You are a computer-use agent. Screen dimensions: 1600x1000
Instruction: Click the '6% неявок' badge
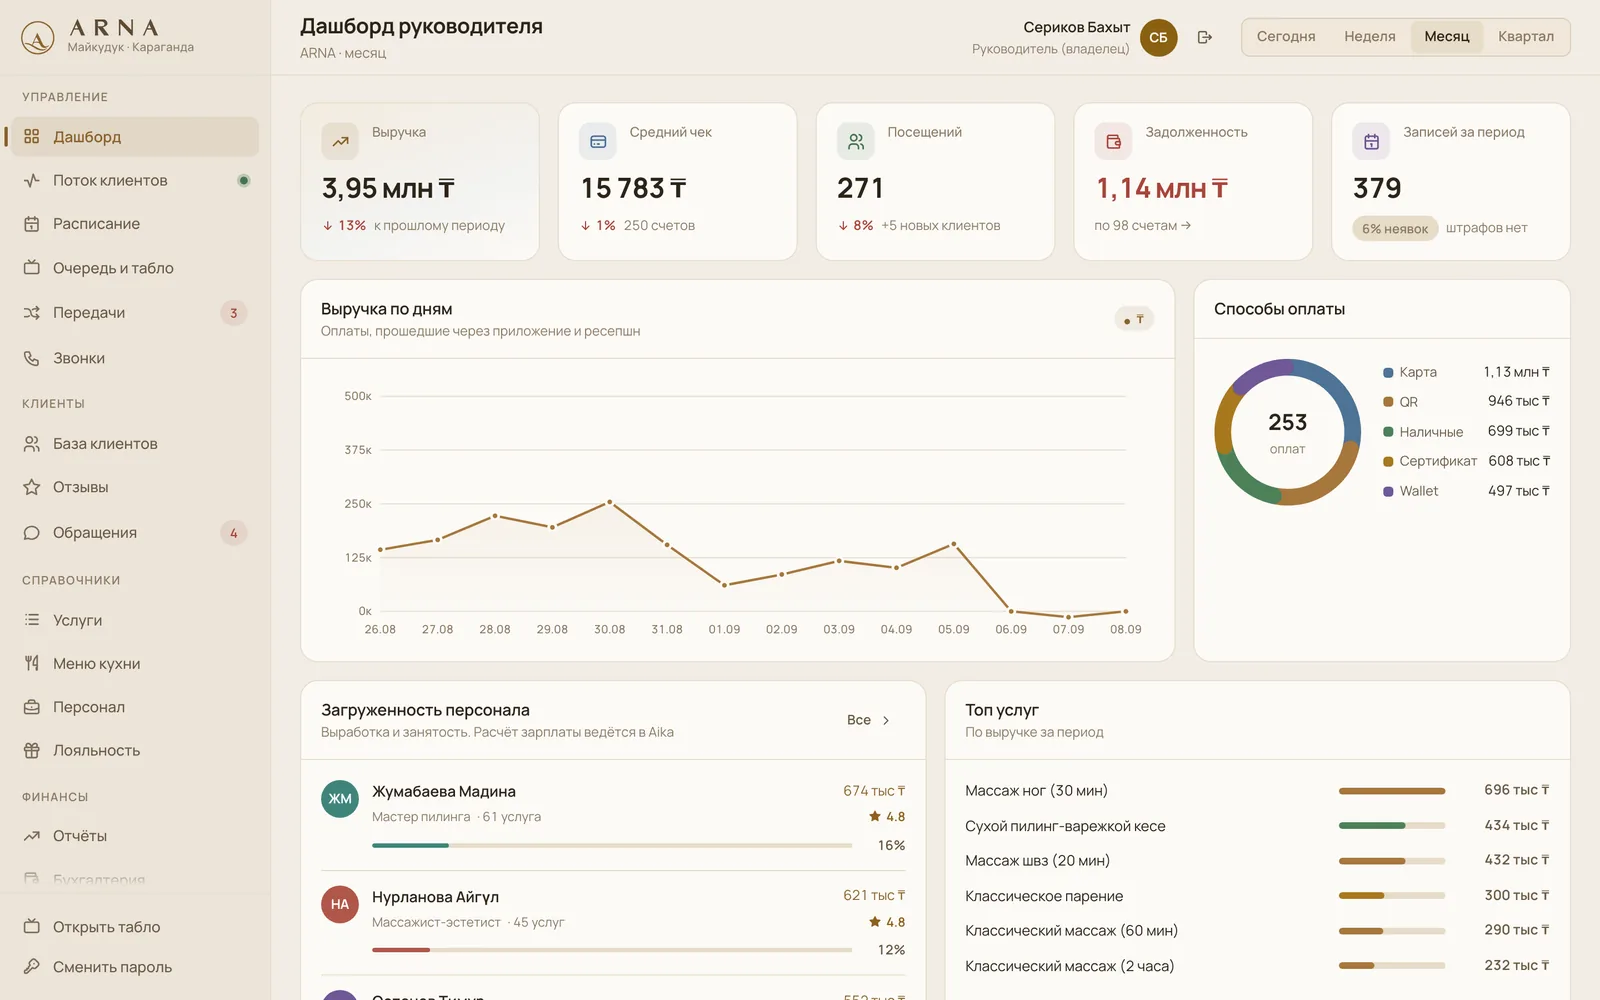[1395, 229]
